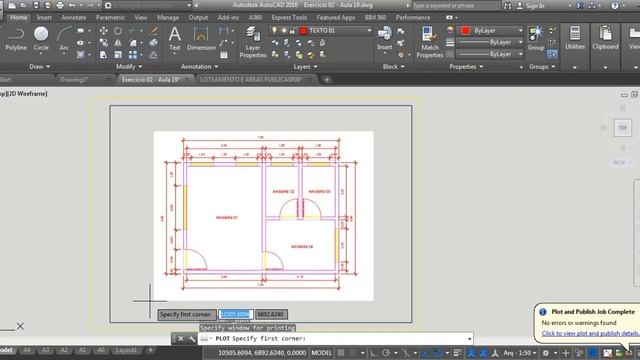Screen dimensions: 640x360
Task: Toggle grid display in status bar
Action: coord(341,353)
